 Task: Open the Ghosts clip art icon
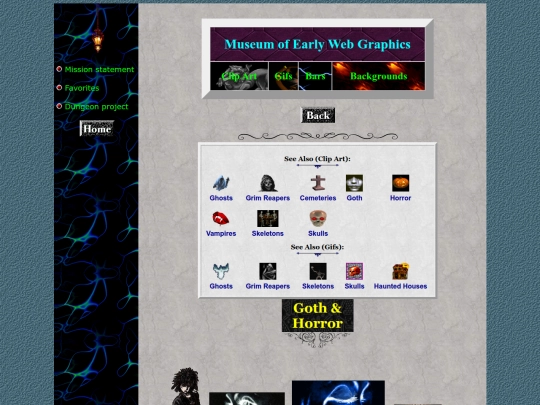pos(221,183)
